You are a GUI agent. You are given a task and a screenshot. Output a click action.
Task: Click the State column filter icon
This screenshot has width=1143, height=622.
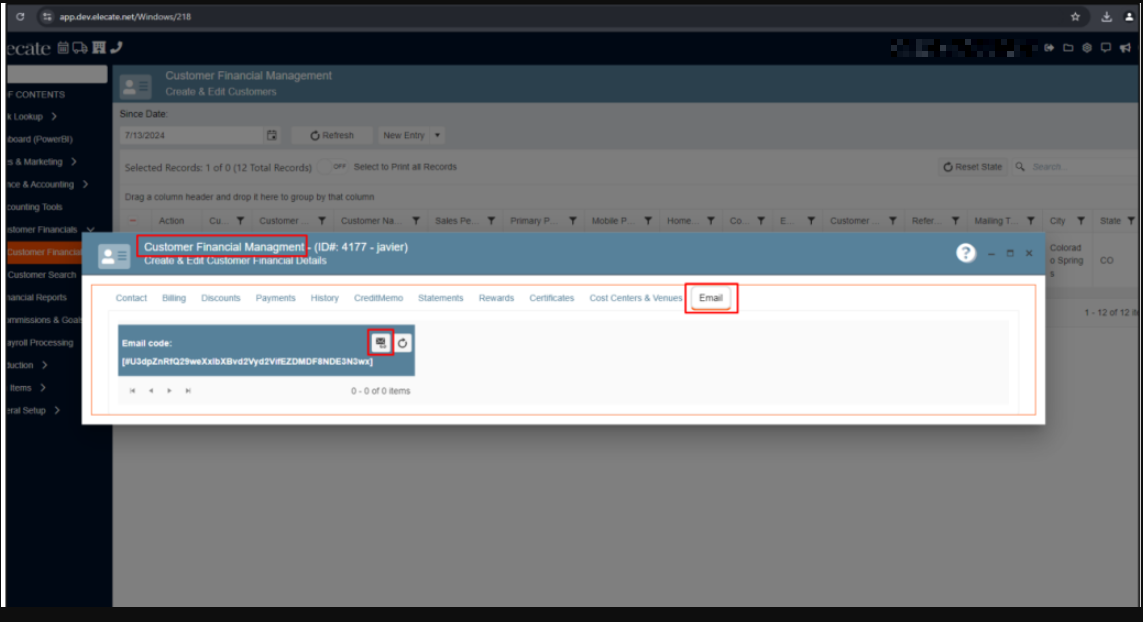click(x=1130, y=221)
